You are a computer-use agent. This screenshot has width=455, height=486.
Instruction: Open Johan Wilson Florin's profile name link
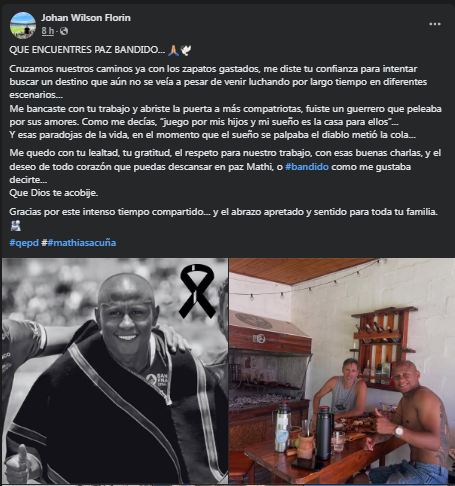tap(86, 18)
